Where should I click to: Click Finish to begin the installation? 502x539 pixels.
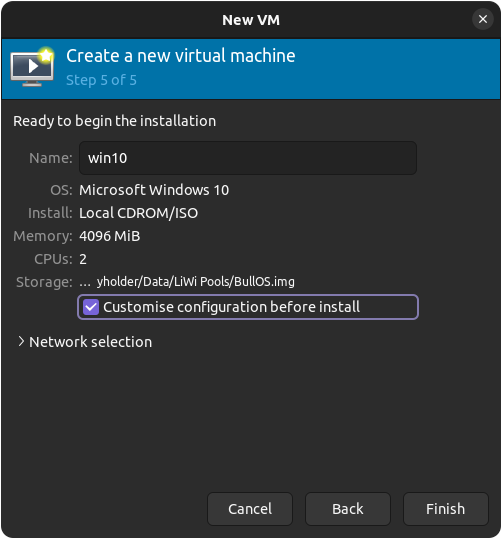[446, 509]
